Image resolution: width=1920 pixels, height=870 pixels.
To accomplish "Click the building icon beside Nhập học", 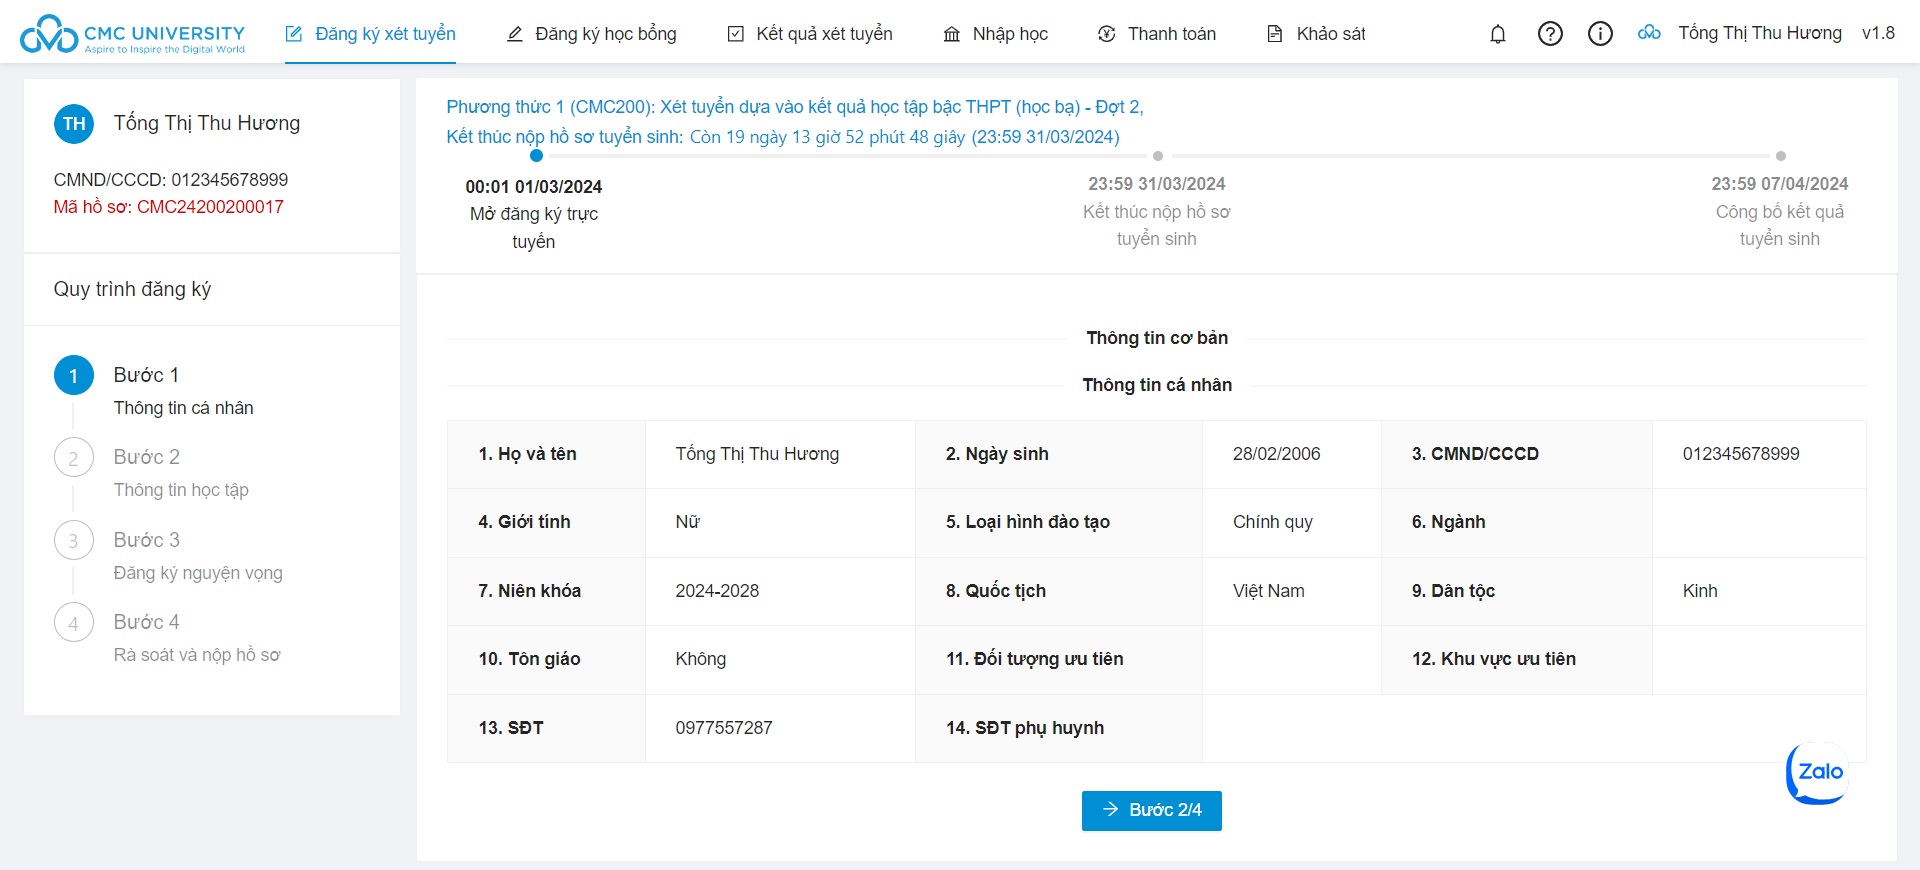I will (x=952, y=34).
